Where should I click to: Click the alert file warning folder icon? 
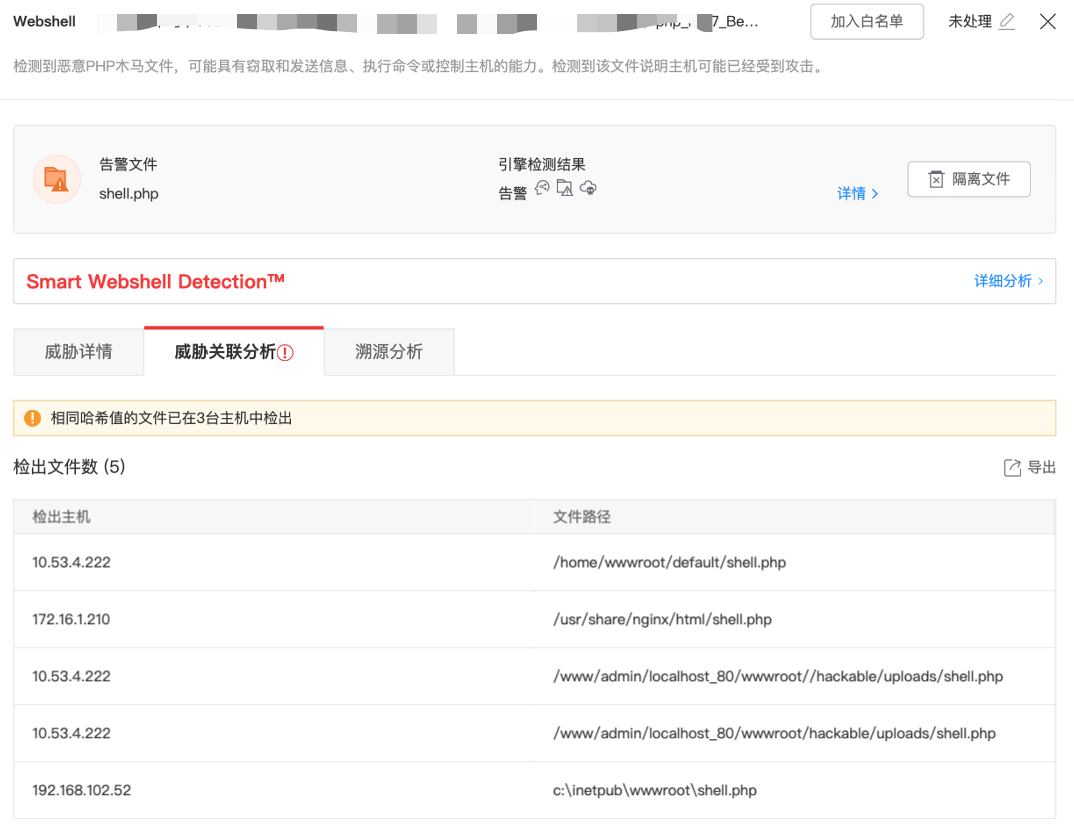[x=57, y=179]
